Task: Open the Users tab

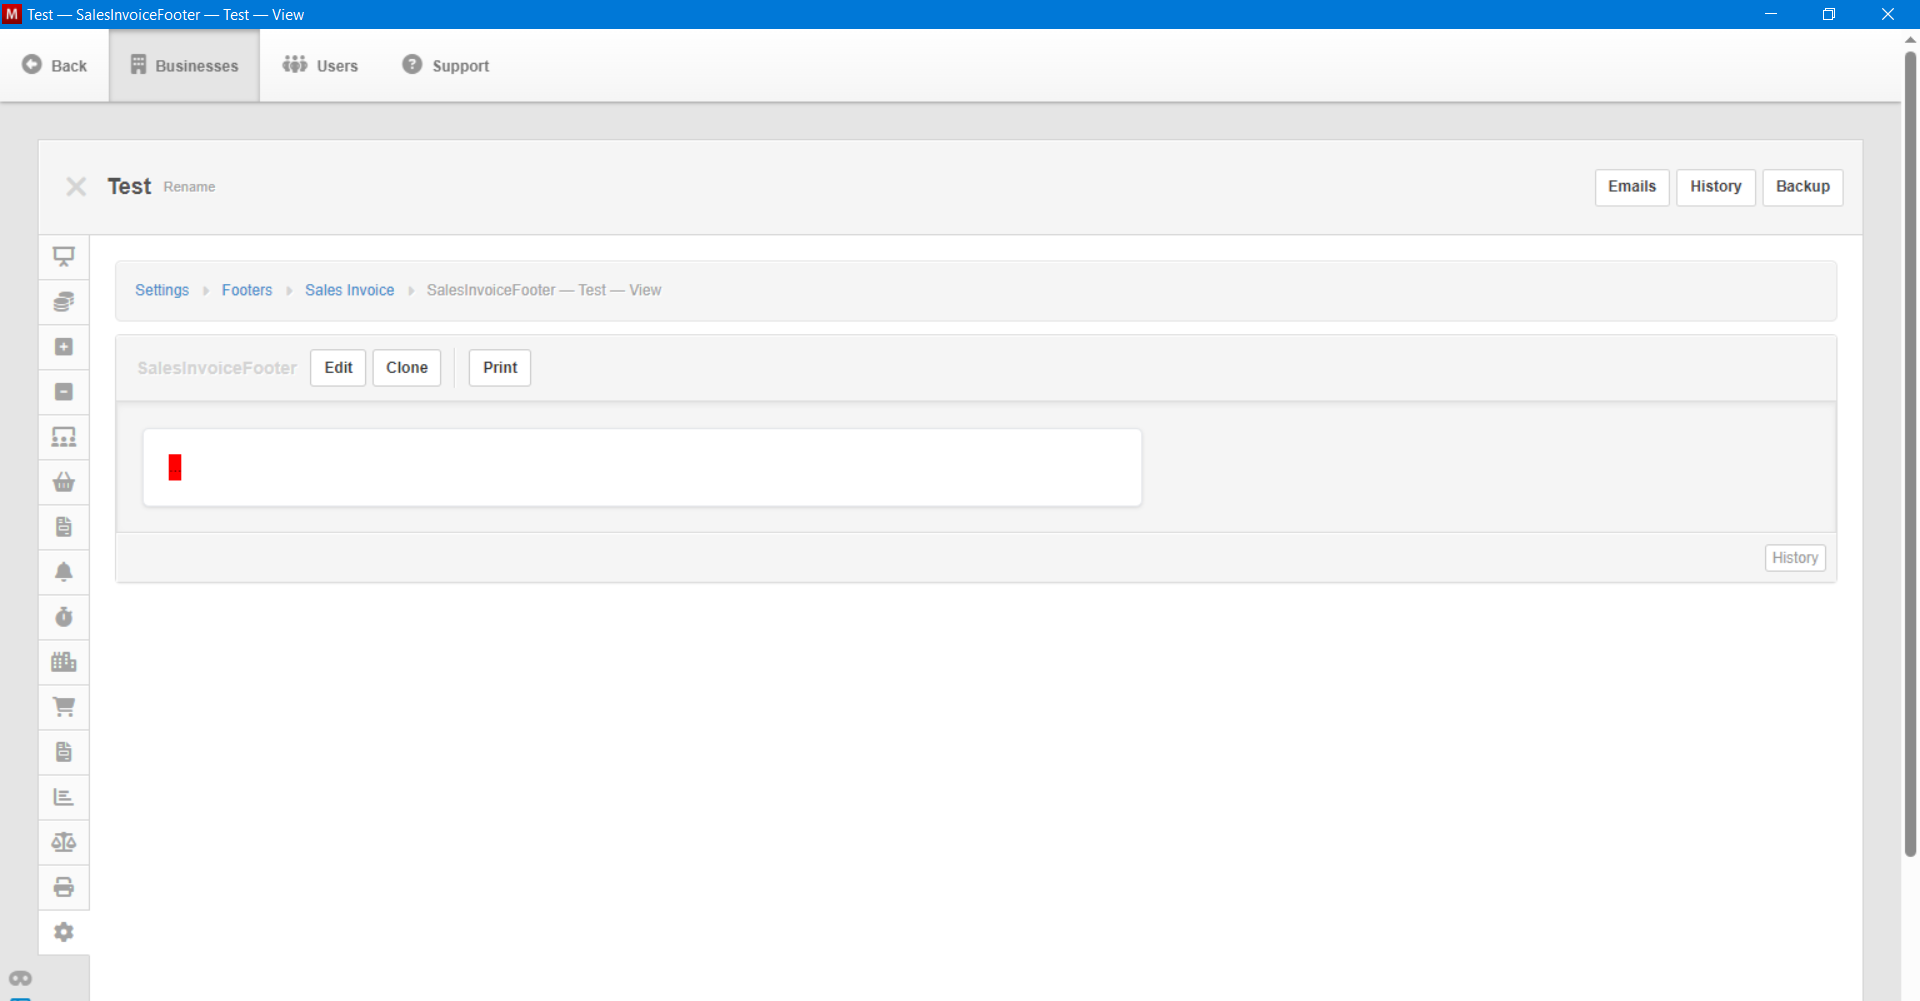Action: [320, 65]
